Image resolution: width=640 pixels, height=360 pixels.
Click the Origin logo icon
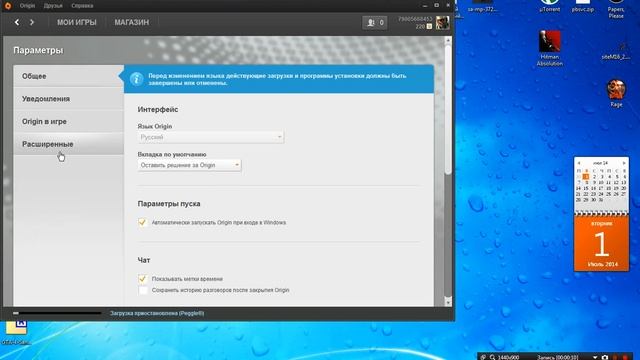pos(7,6)
